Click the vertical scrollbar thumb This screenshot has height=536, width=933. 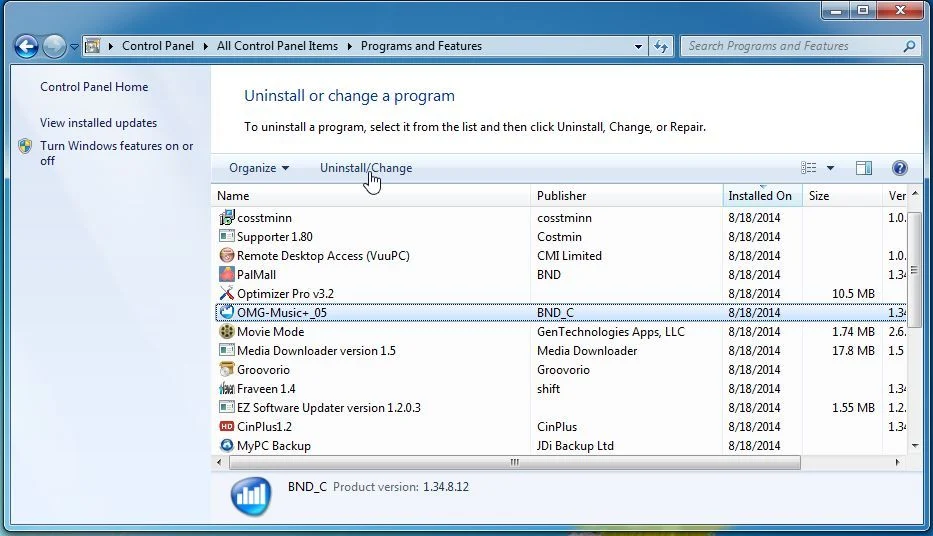[x=915, y=269]
